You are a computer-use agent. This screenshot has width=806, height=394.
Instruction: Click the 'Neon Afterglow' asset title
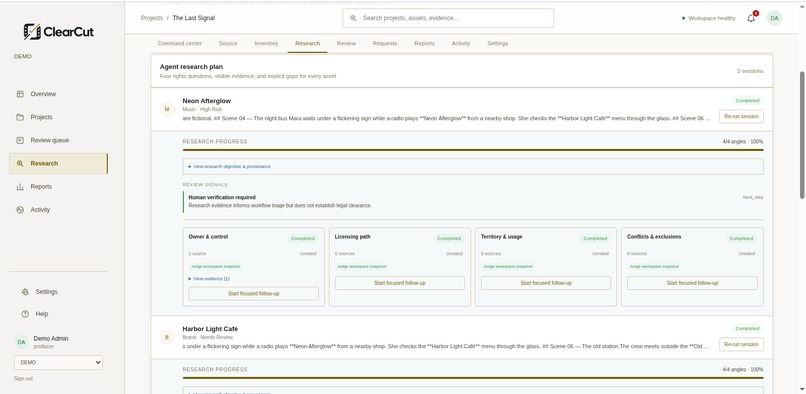coord(207,101)
